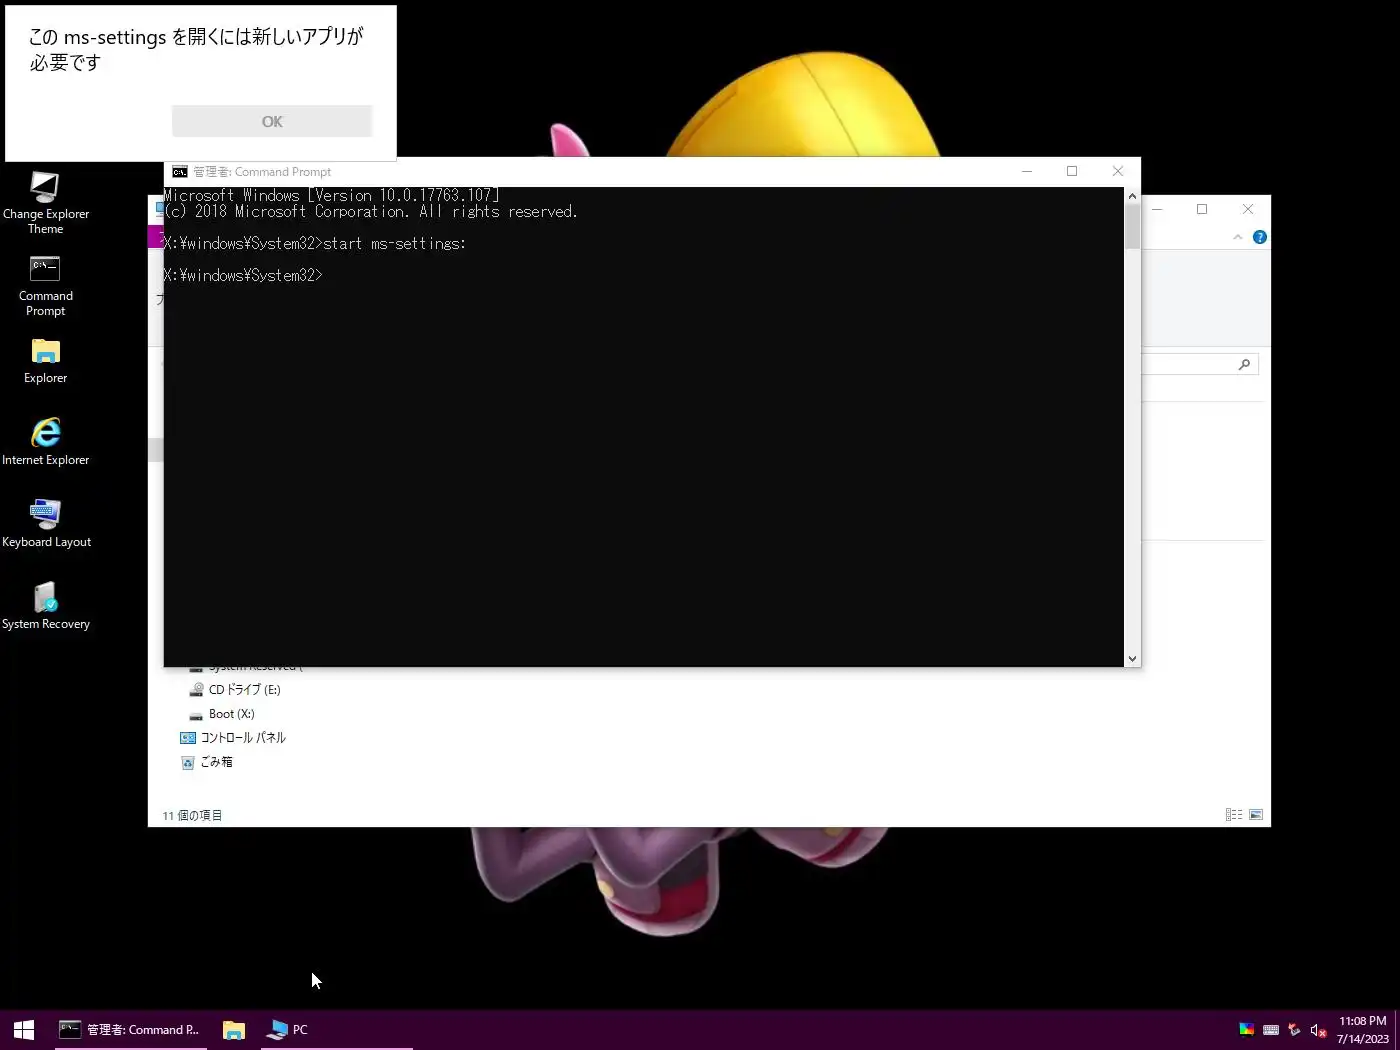Click the Command Prompt title bar icon

(x=180, y=172)
